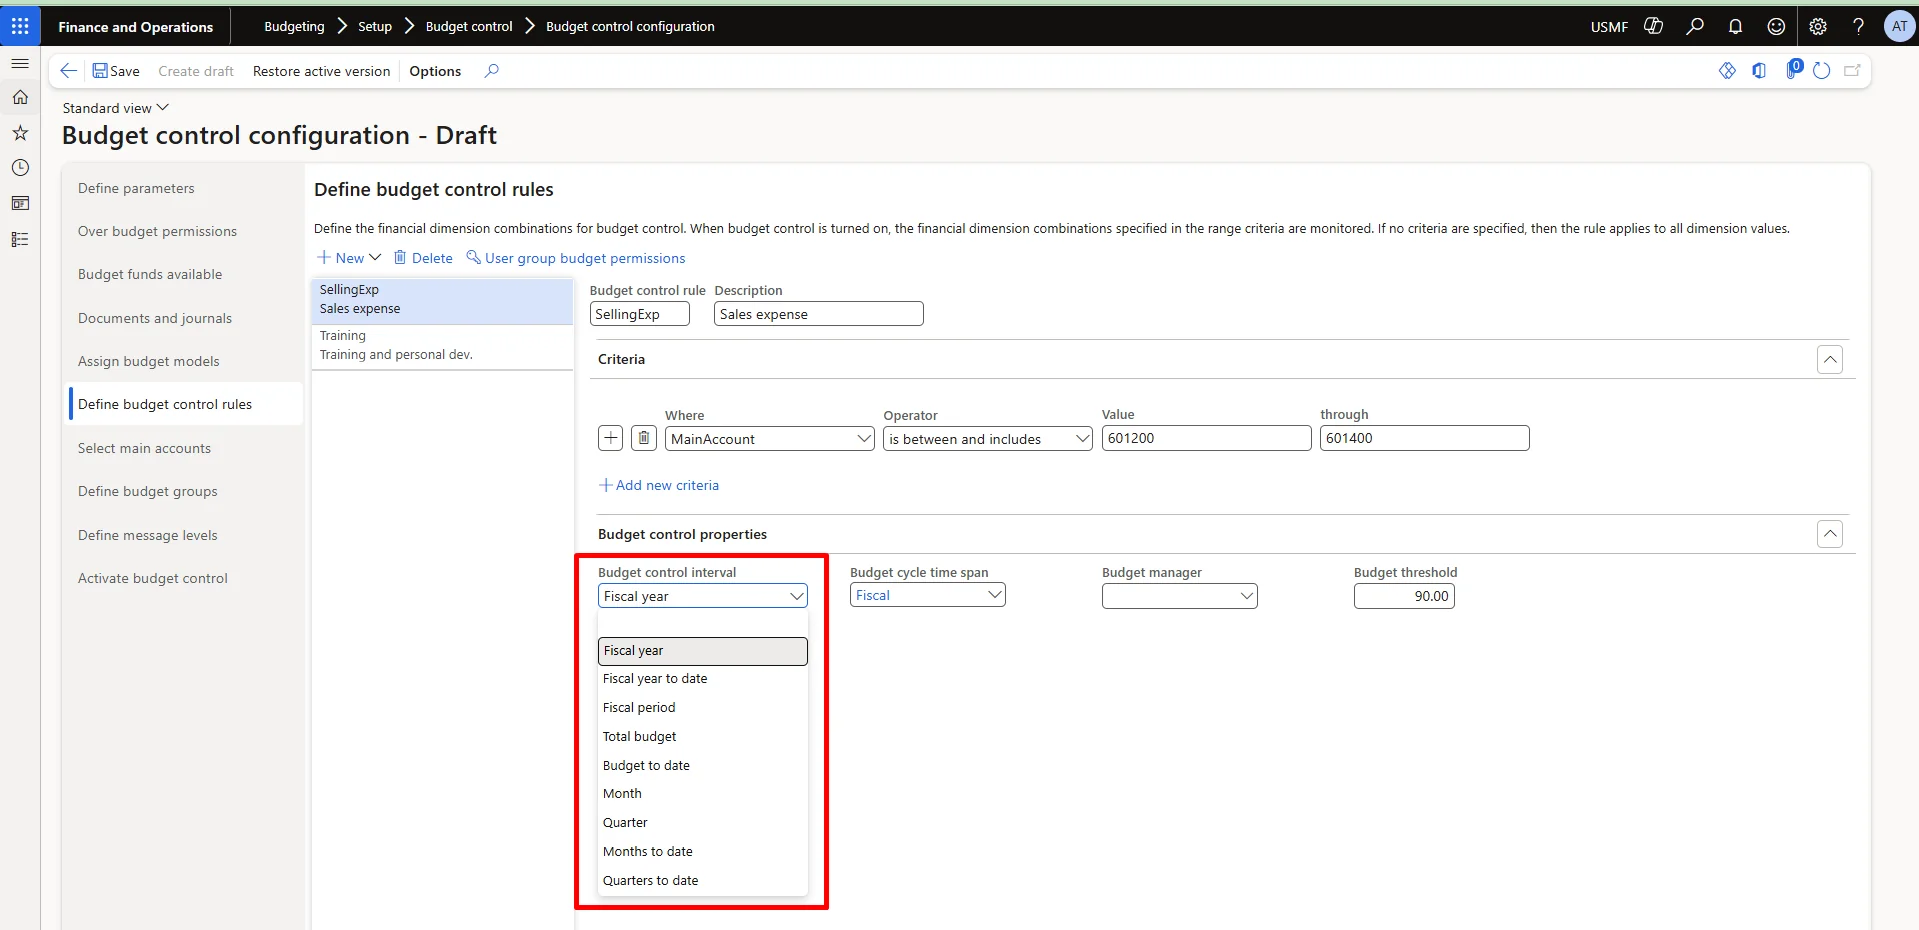This screenshot has width=1919, height=930.
Task: Click the plus icon to add criteria row
Action: (x=611, y=438)
